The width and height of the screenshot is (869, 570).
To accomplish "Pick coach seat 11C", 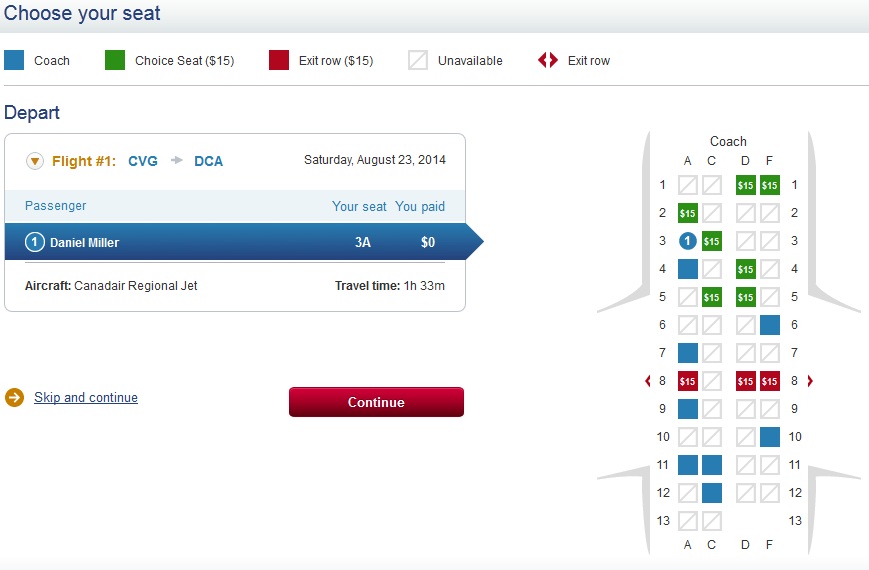I will (711, 465).
